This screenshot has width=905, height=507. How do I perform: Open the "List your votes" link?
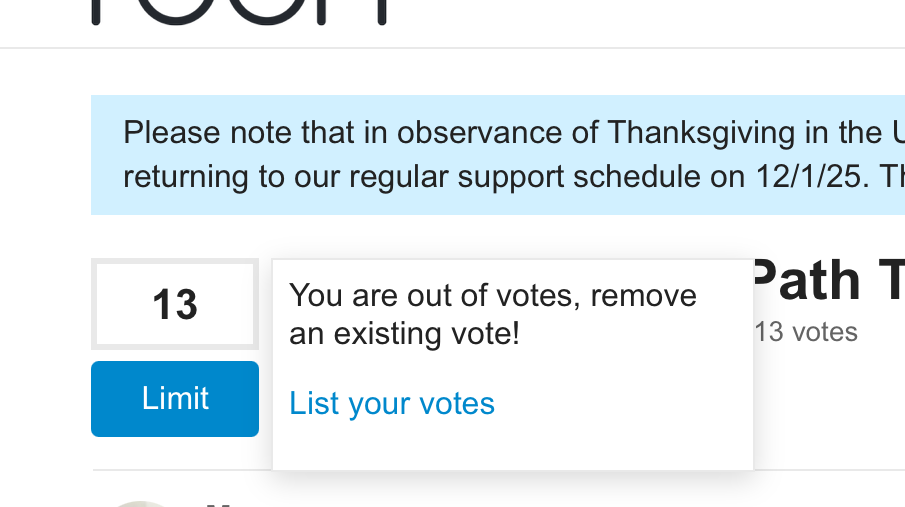click(x=392, y=403)
